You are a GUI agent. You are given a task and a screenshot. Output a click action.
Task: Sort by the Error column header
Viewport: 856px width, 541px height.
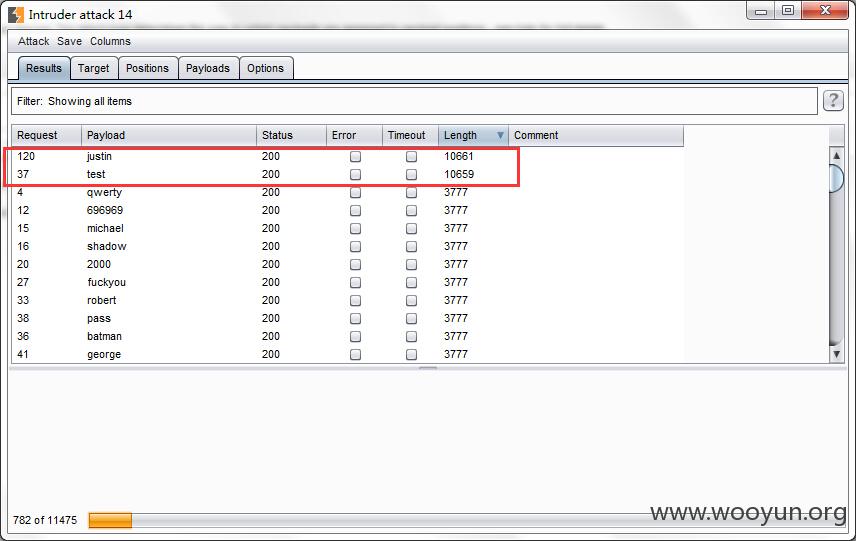pos(354,135)
